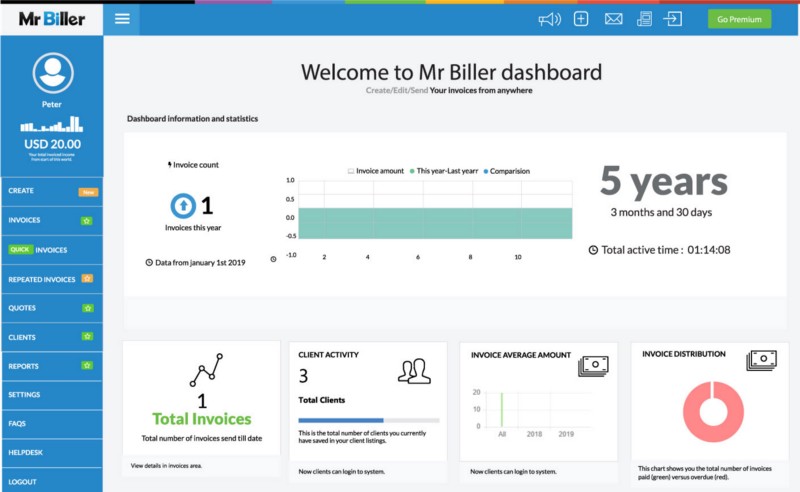Click Now clients can login under Client Activity

[342, 472]
